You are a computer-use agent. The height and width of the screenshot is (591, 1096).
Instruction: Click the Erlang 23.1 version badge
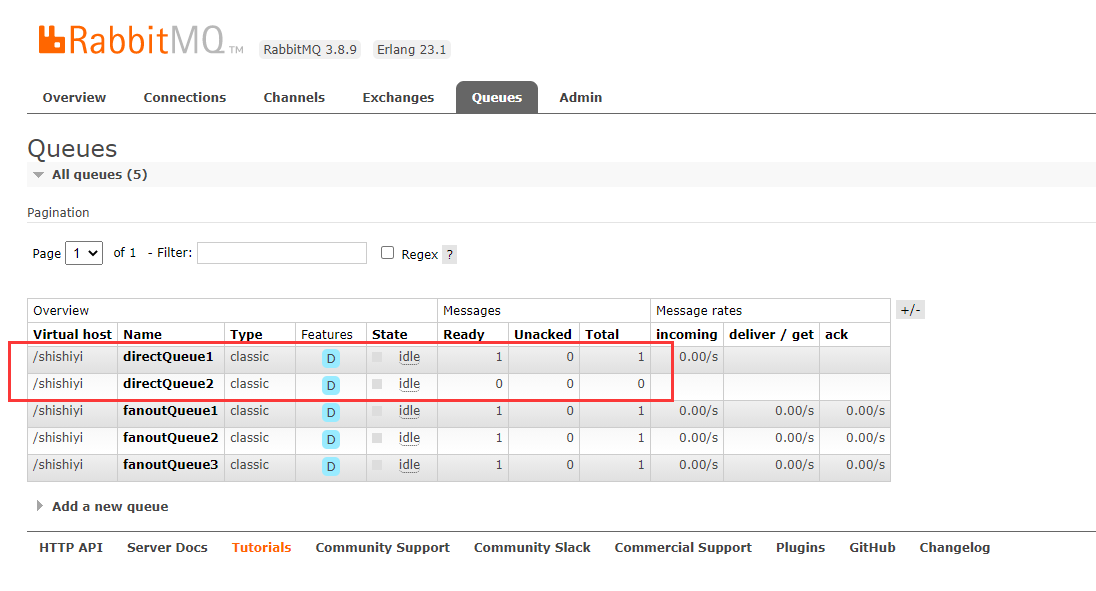point(411,50)
